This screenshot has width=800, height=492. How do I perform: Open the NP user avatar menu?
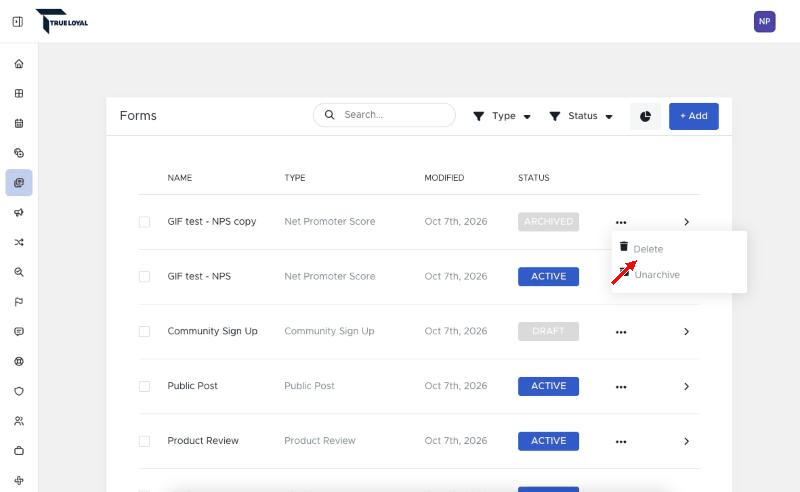[764, 21]
